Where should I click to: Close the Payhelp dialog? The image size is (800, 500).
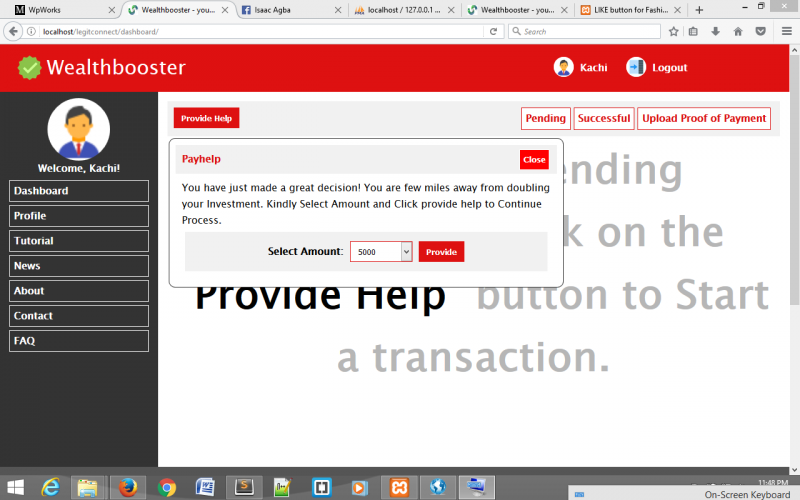(x=534, y=160)
